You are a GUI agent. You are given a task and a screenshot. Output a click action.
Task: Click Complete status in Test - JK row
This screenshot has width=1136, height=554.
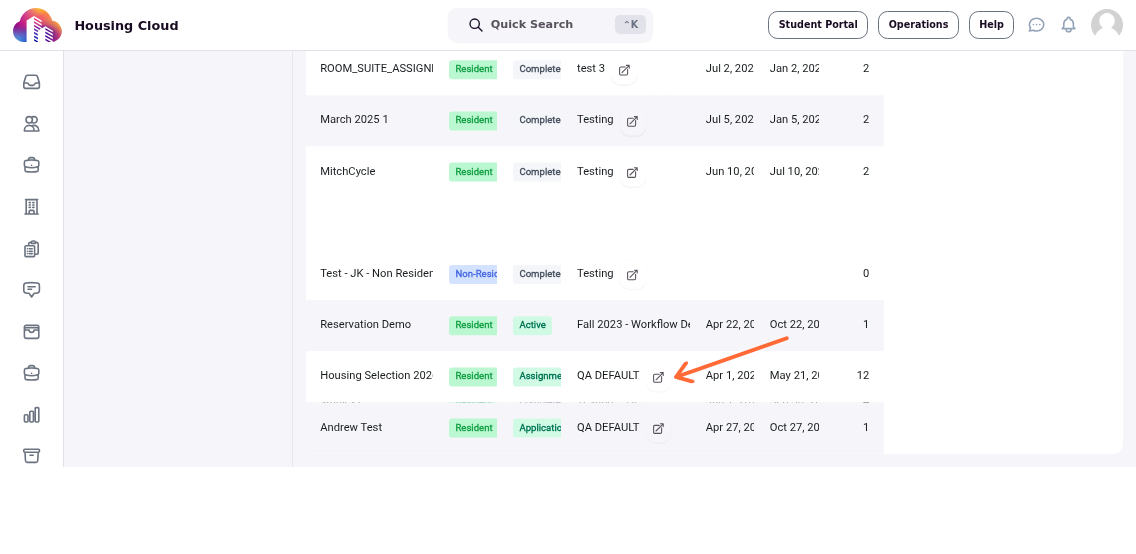(538, 274)
